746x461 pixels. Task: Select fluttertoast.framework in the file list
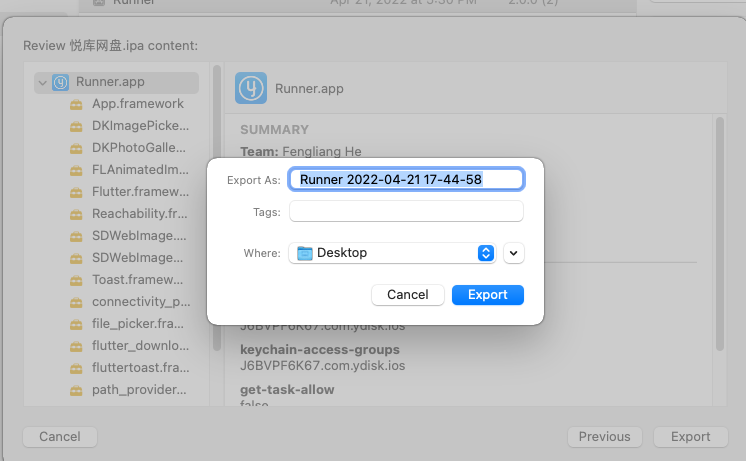click(140, 368)
